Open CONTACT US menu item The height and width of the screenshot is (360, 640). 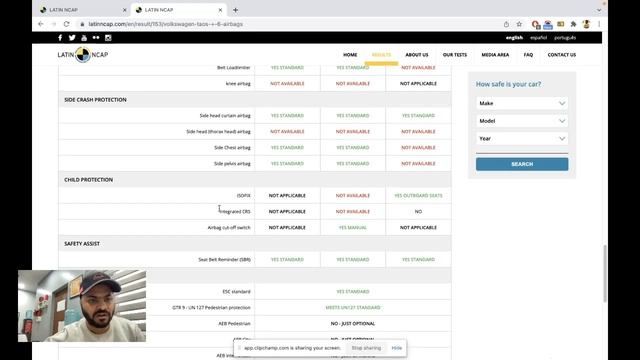pos(562,55)
